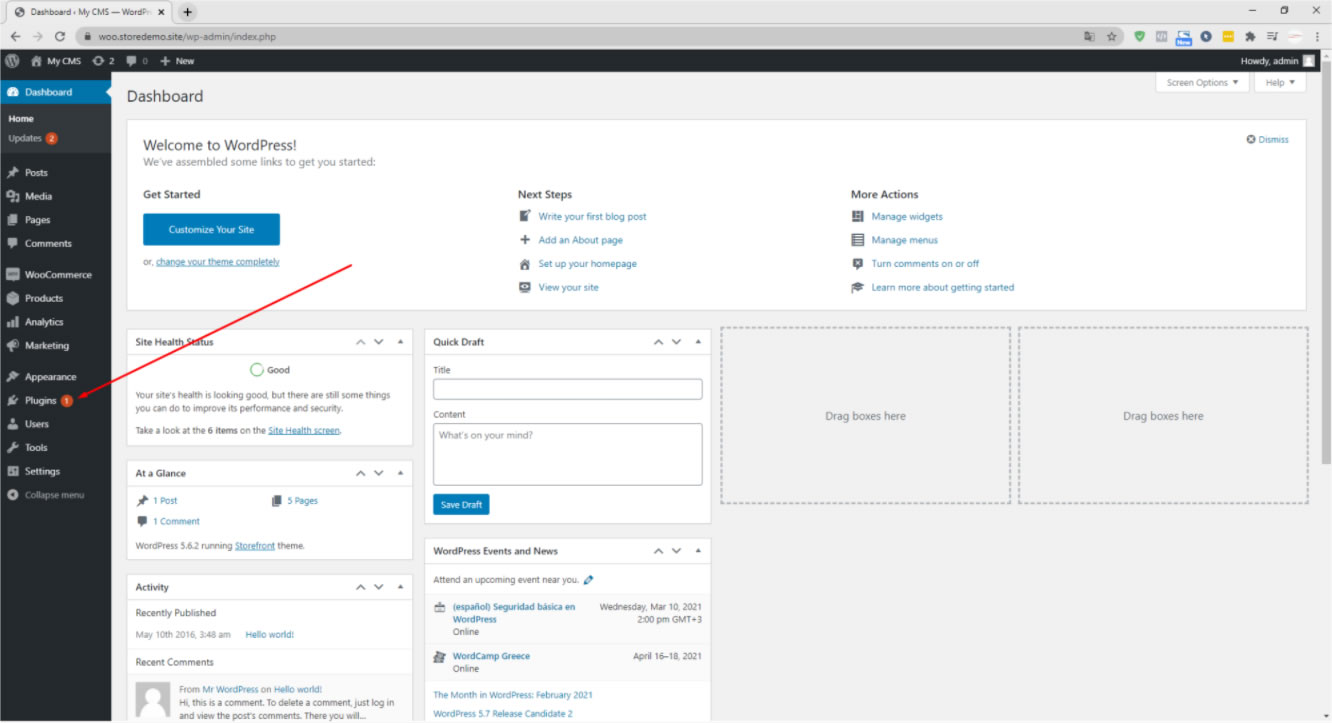The width and height of the screenshot is (1332, 723).
Task: Open the My CMS site home icon
Action: coord(36,61)
